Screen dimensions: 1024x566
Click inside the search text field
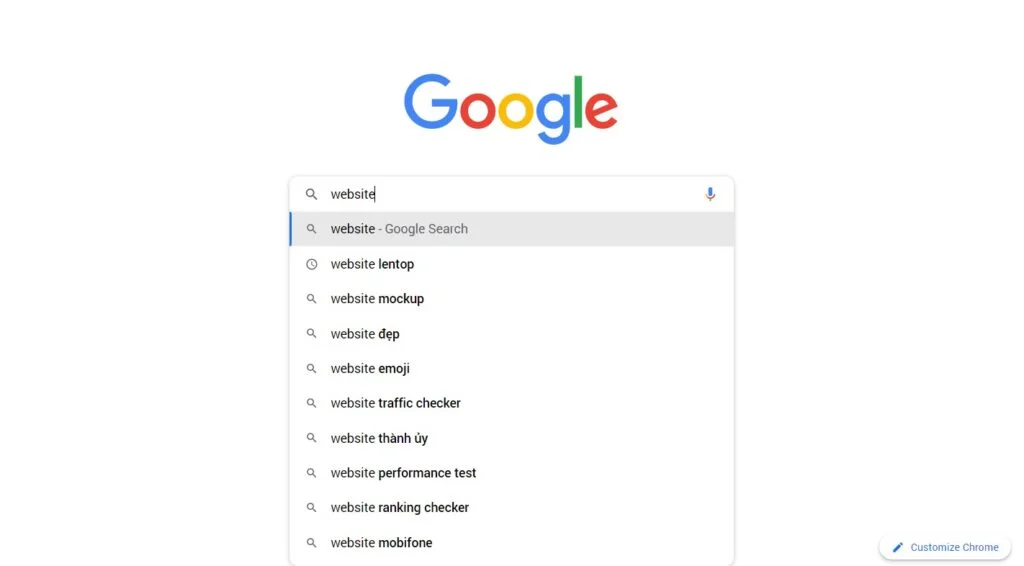[509, 195]
